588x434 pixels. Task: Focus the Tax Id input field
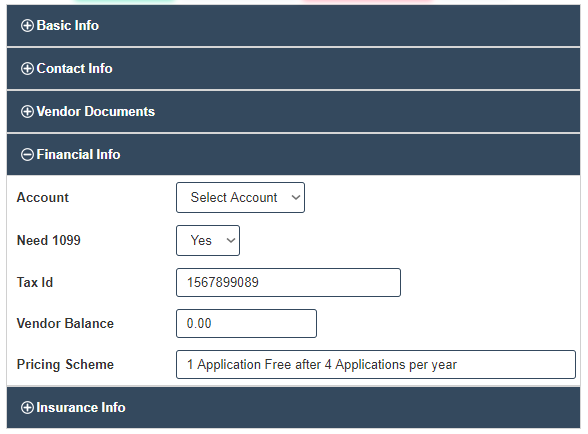coord(288,282)
